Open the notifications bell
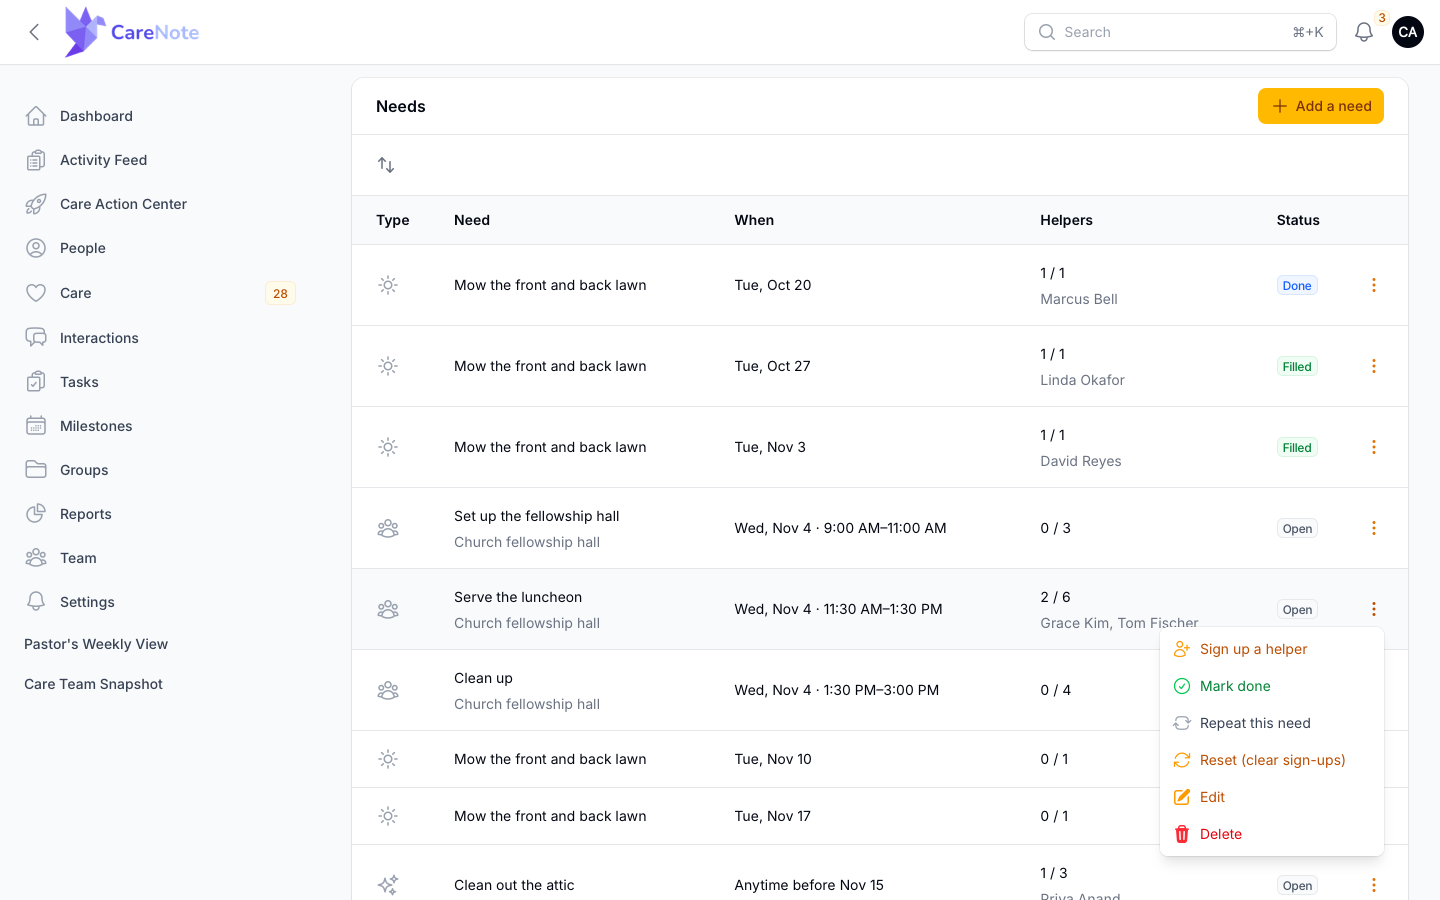Image resolution: width=1440 pixels, height=900 pixels. (x=1364, y=32)
